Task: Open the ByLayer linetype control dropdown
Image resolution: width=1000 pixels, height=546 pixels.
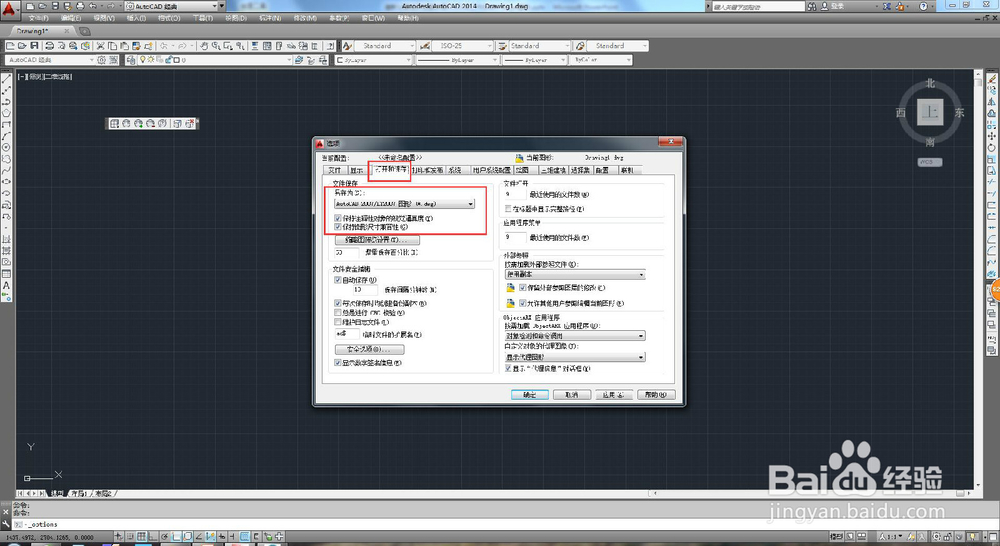Action: point(457,60)
